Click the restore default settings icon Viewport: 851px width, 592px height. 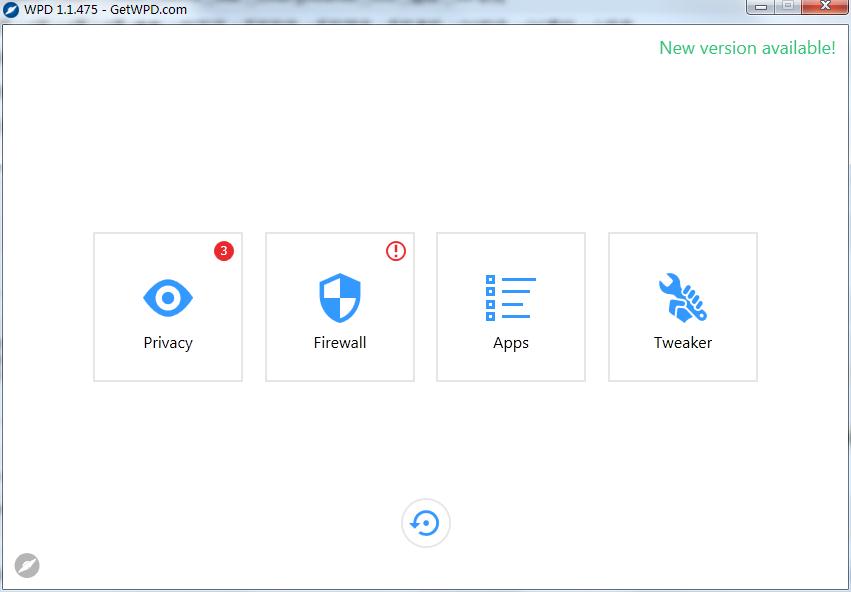(425, 522)
